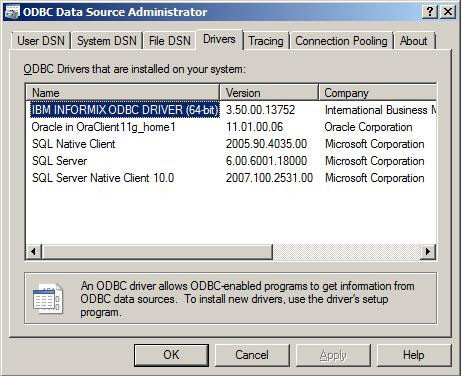Click the horizontal scrollbar right arrow
Viewport: 462px width, 376px height.
click(428, 251)
